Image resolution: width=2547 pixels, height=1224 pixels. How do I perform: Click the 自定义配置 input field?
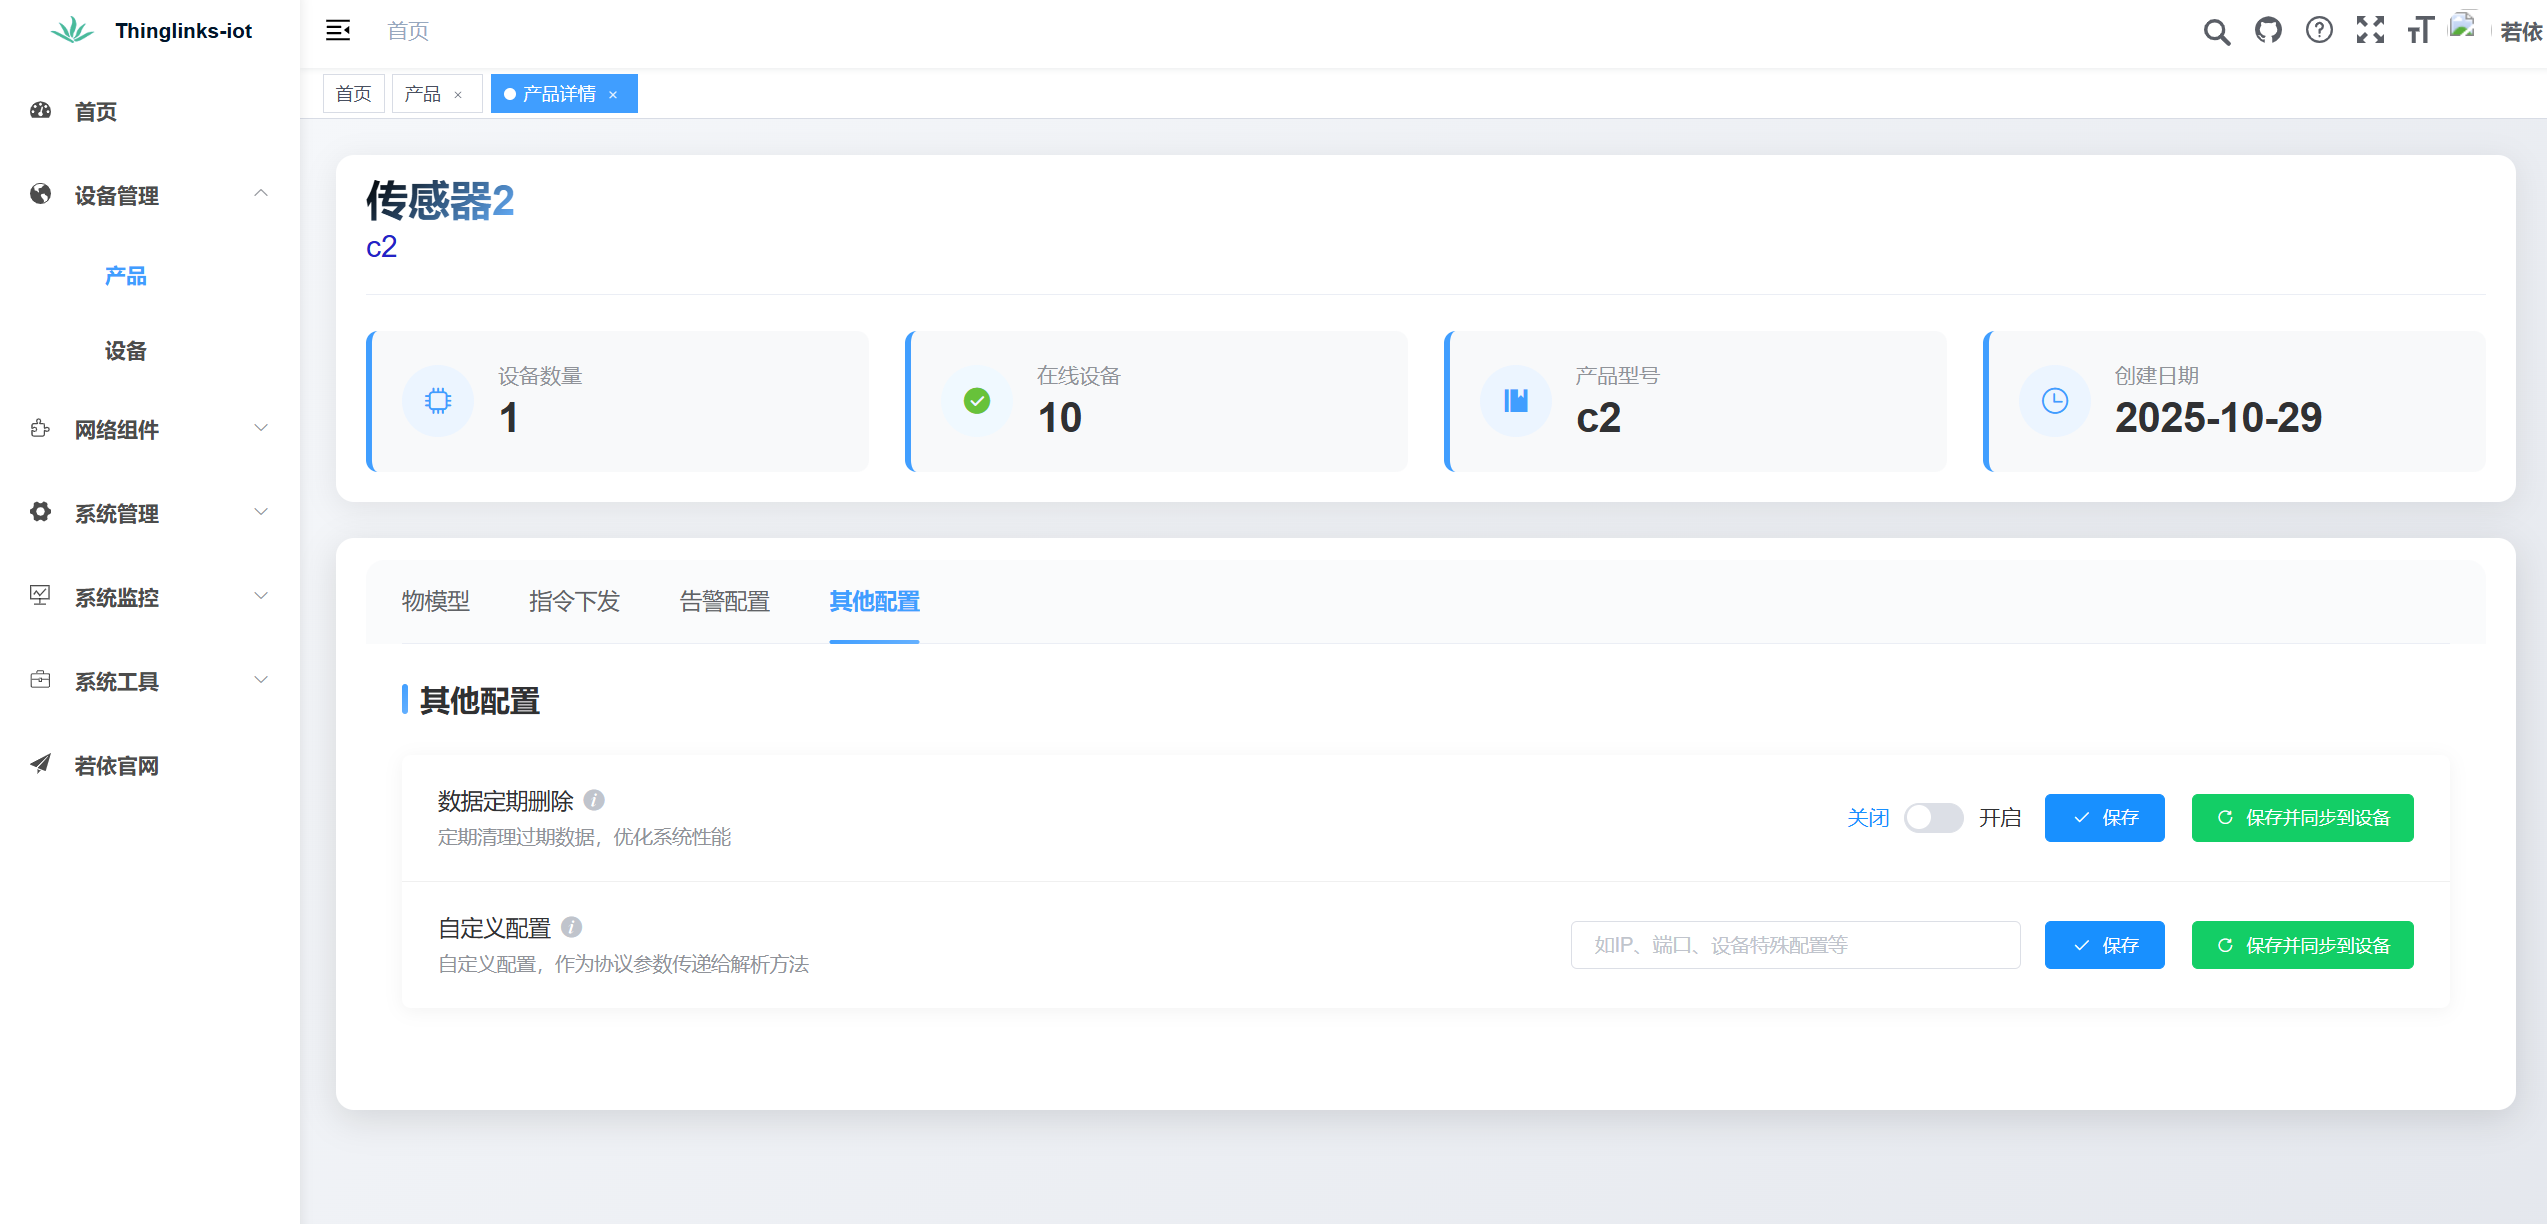pyautogui.click(x=1795, y=945)
